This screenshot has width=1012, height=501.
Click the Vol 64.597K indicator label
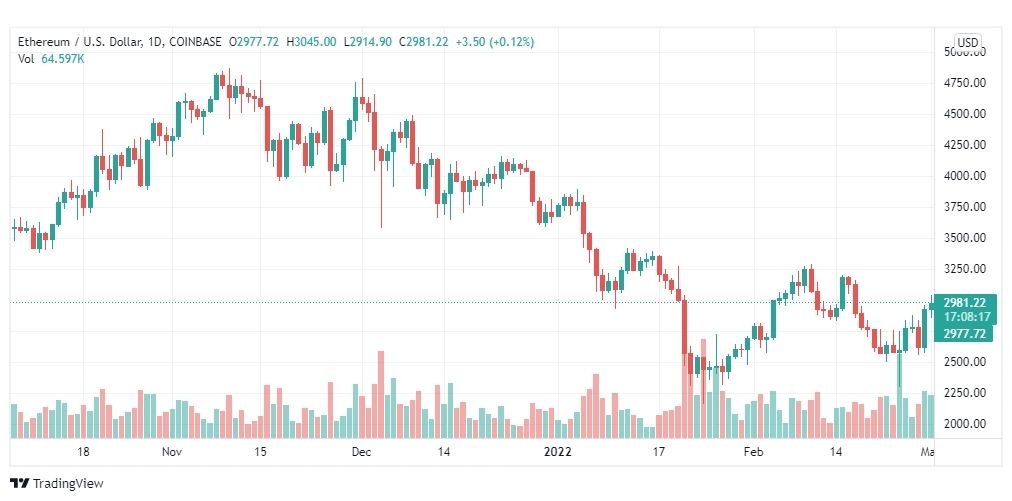(51, 59)
